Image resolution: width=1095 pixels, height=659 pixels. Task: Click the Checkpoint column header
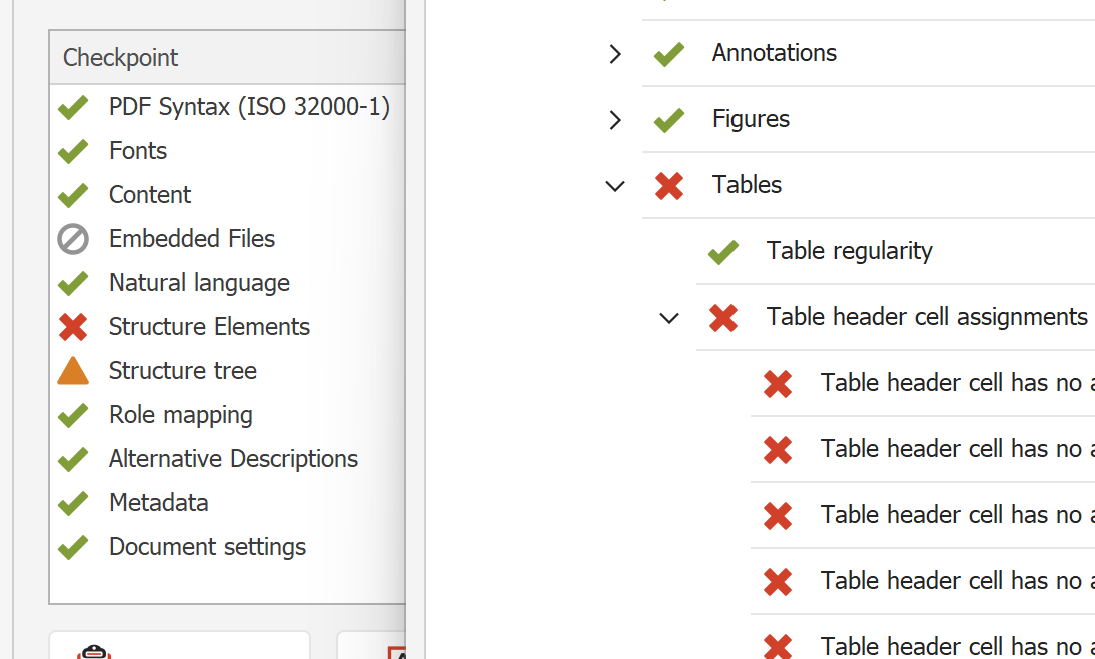tap(121, 58)
